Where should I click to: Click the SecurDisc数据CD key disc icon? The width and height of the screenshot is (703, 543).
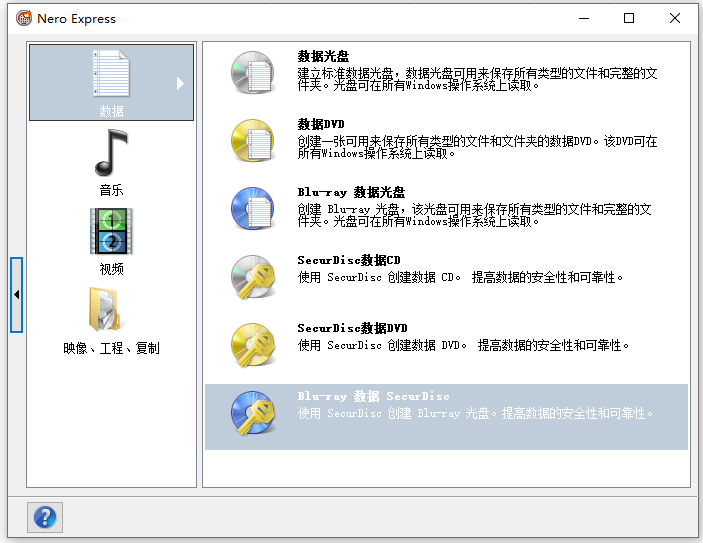[x=253, y=277]
